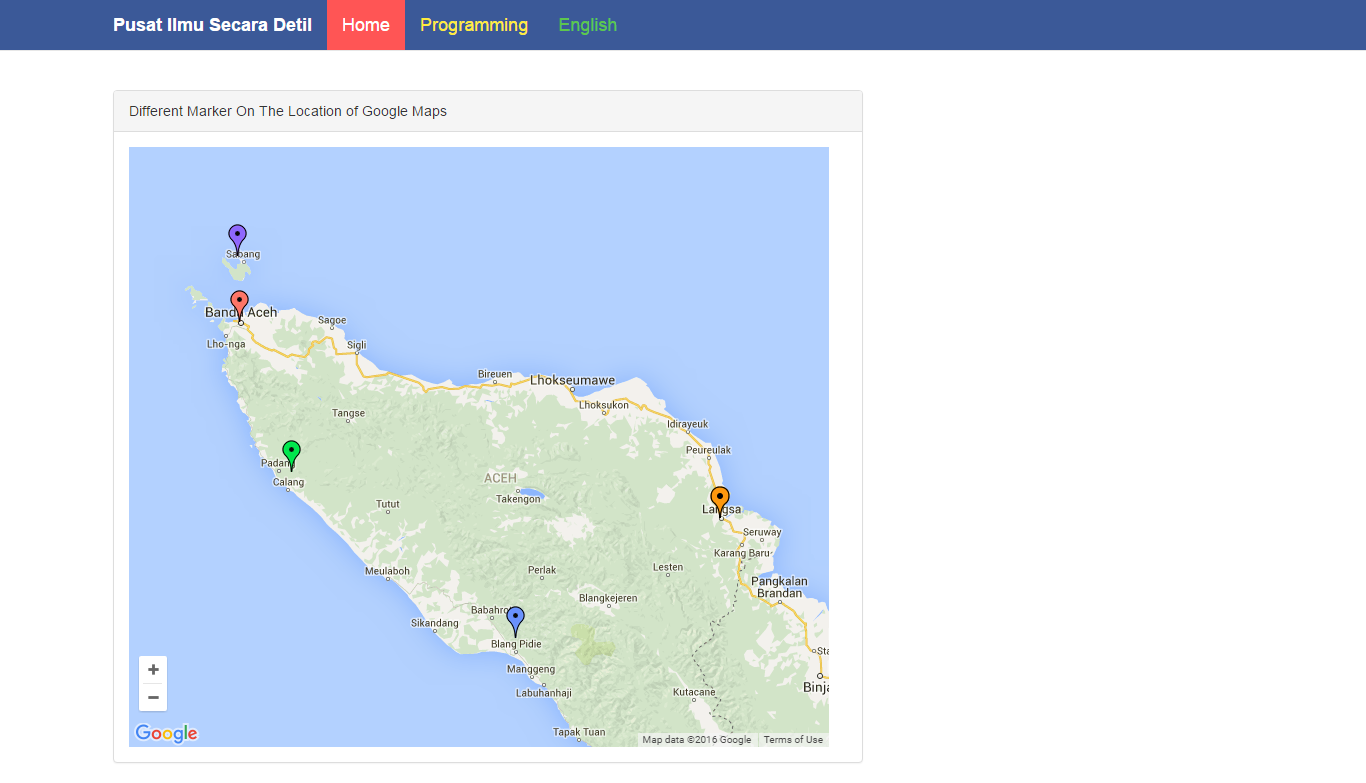Open the Home navigation tab
Viewport: 1366px width, 783px height.
365,24
